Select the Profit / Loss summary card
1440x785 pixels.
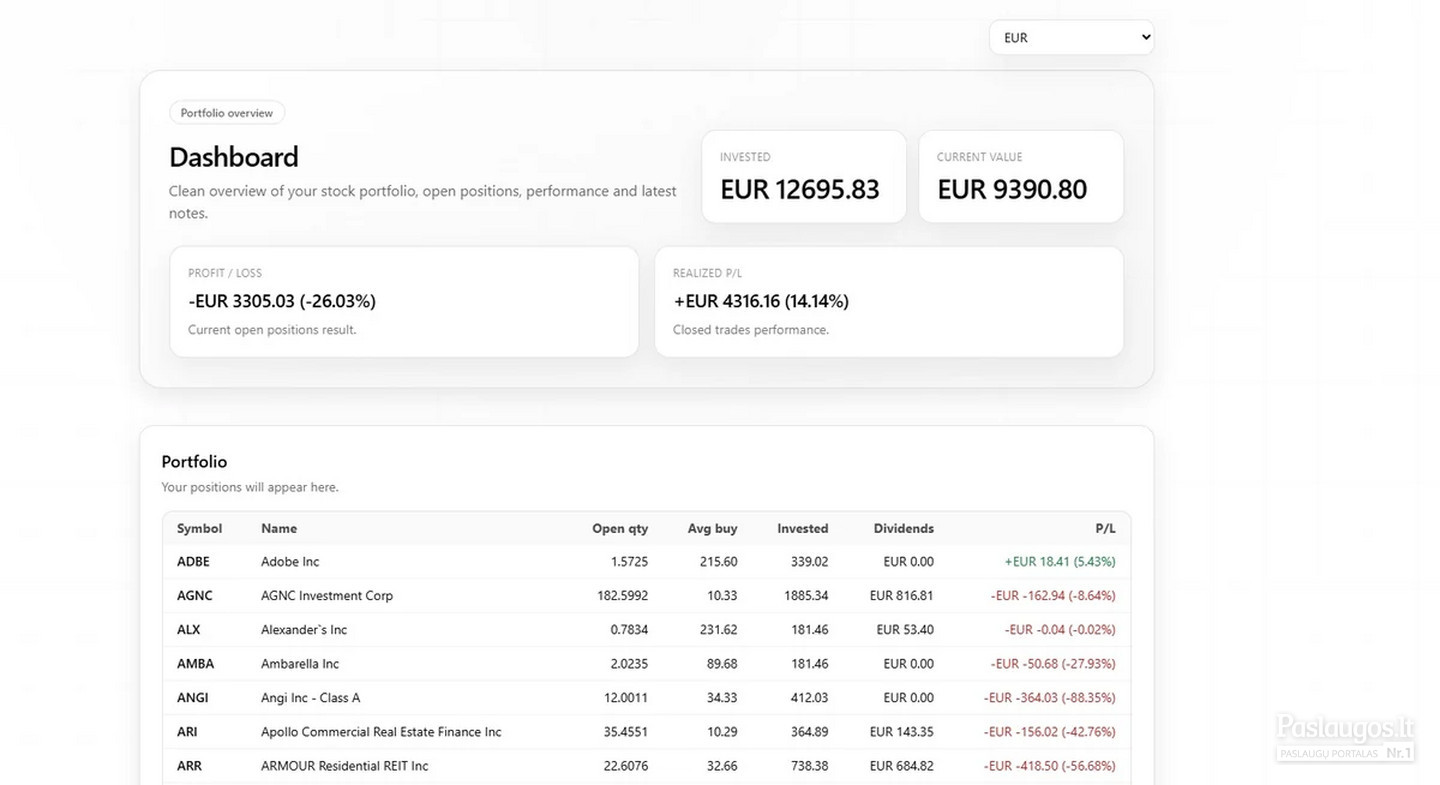click(x=404, y=302)
